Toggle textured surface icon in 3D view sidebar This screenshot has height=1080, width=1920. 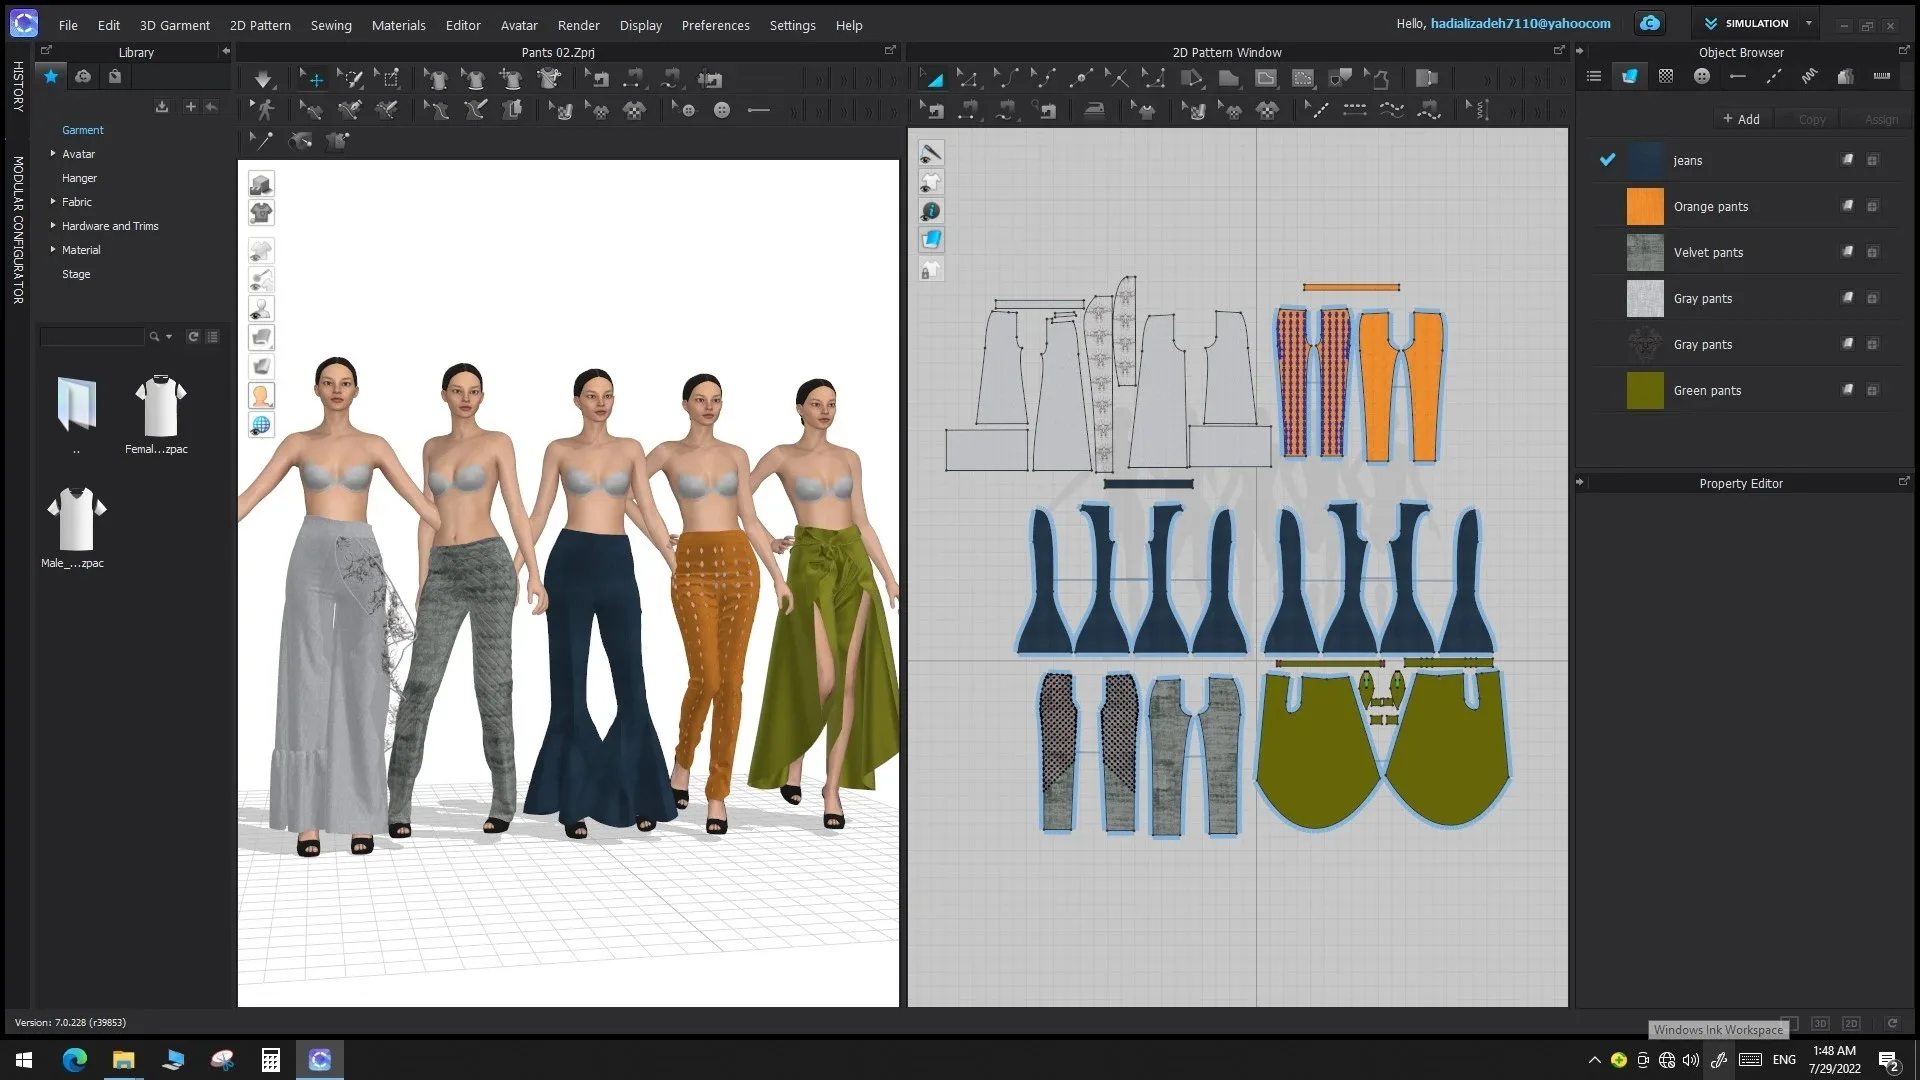pos(261,338)
